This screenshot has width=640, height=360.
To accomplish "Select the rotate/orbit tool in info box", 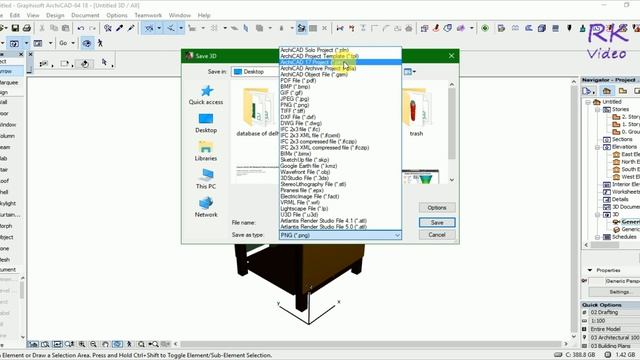I will tap(85, 64).
